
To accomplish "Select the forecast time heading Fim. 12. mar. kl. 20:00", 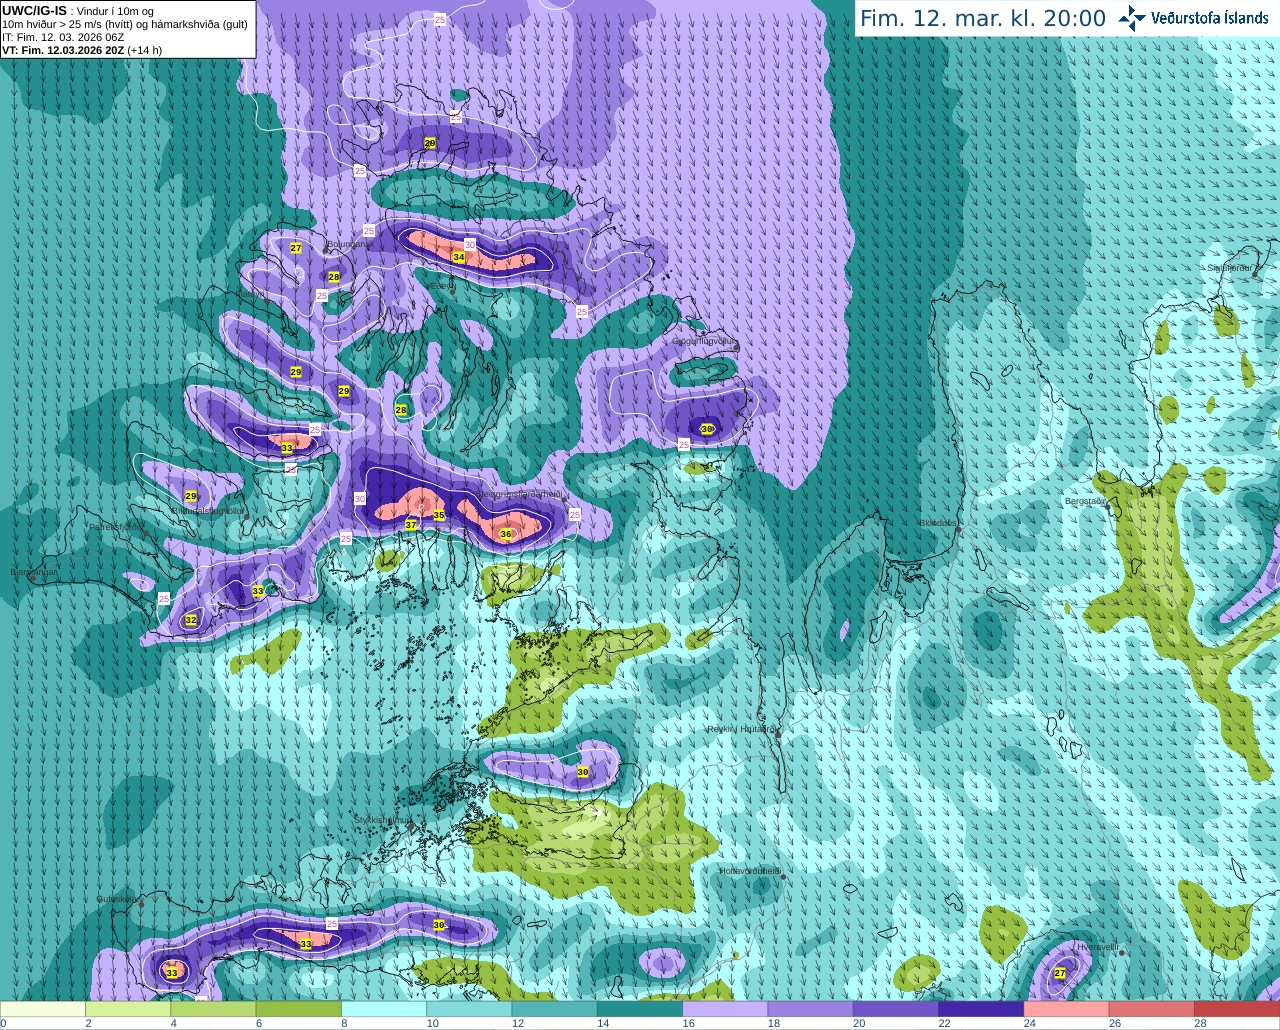I will [983, 19].
